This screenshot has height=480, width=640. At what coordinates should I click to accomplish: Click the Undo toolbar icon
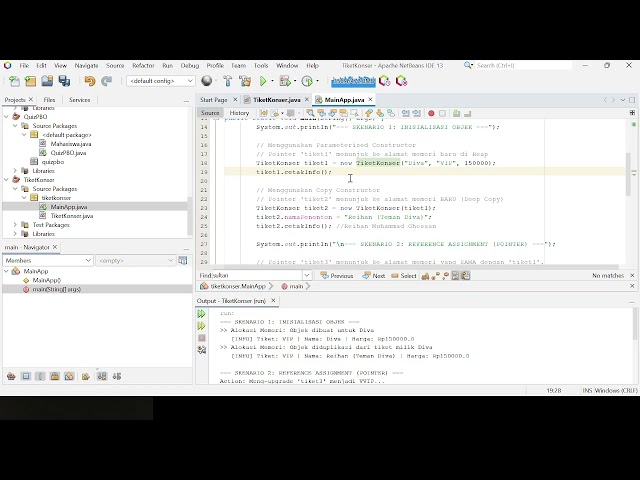(x=89, y=81)
